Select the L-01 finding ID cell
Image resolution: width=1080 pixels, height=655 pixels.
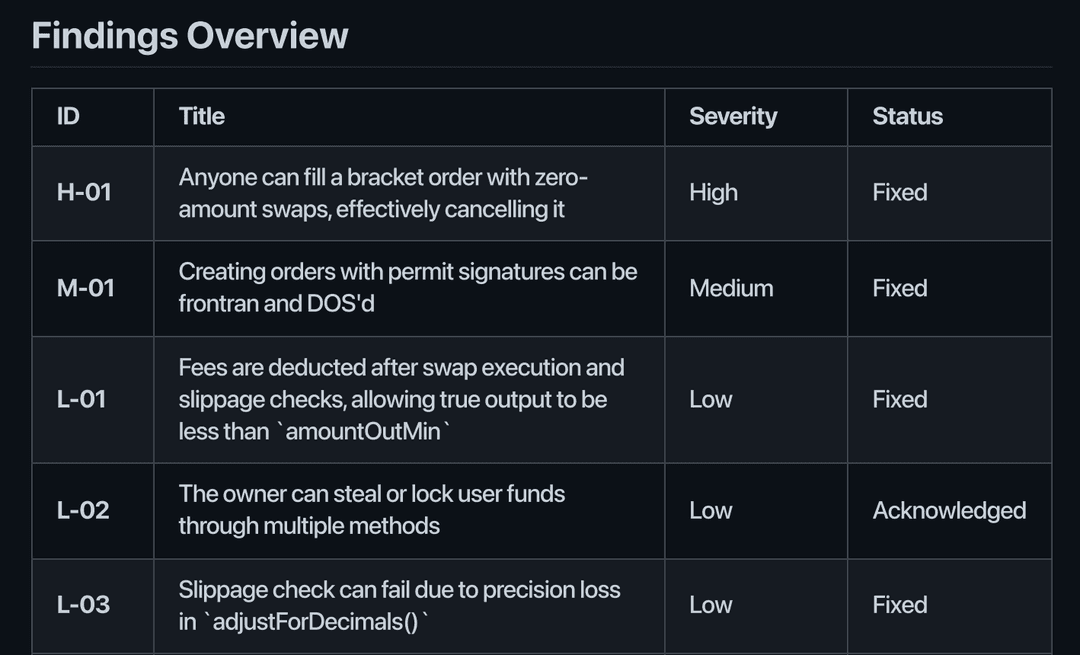[x=82, y=399]
